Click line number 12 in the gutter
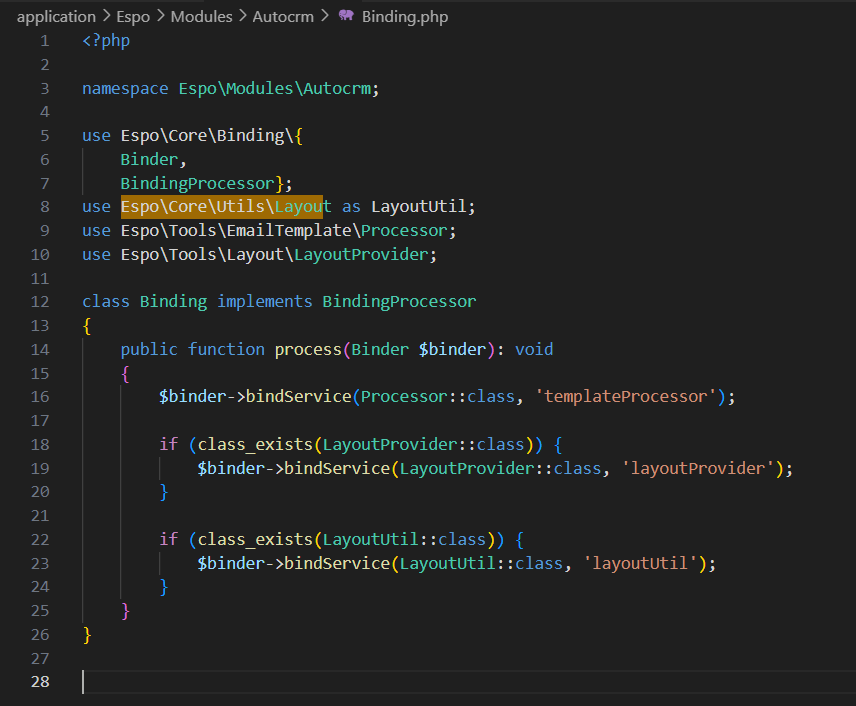This screenshot has height=706, width=856. click(40, 301)
